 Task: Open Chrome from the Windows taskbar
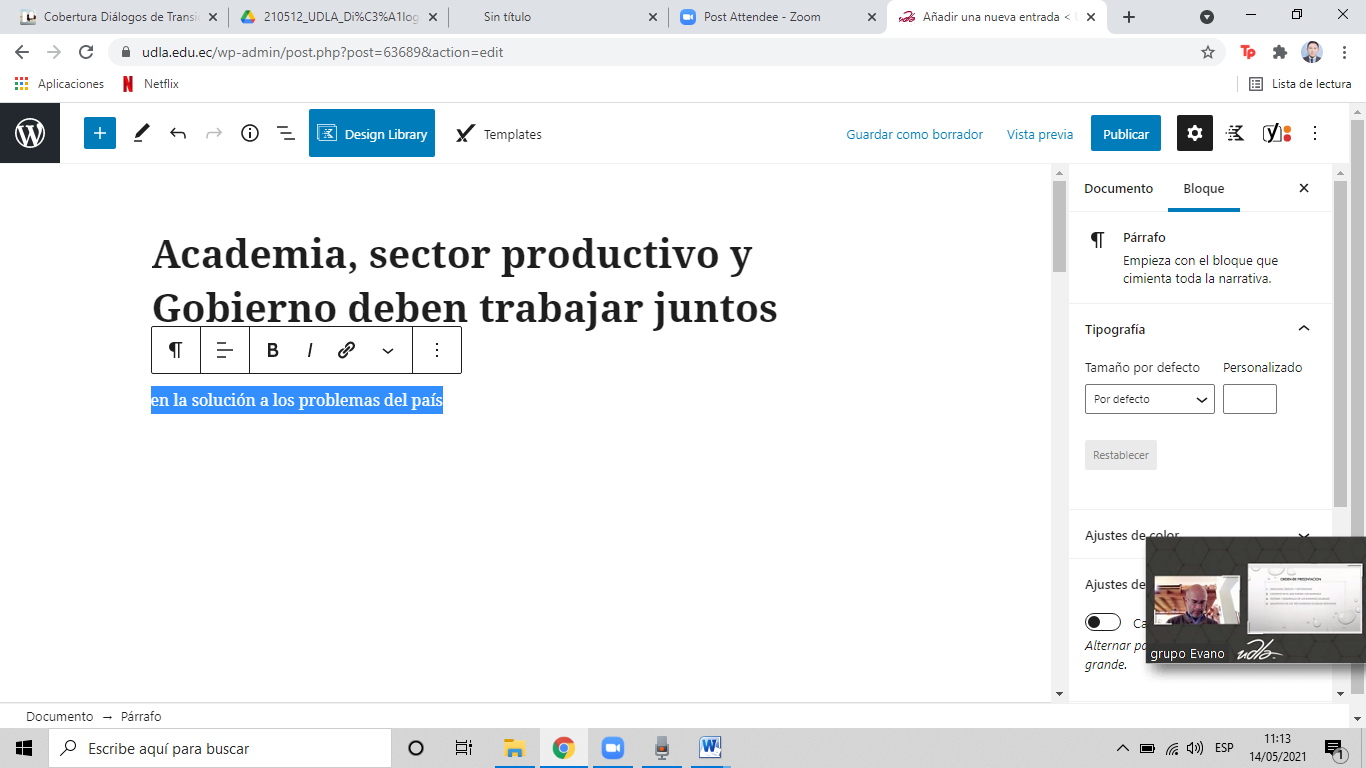coord(563,748)
